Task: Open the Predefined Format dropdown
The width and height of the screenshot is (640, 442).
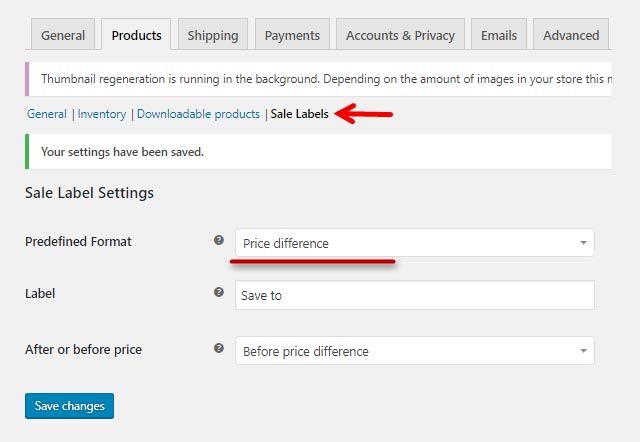Action: point(415,243)
